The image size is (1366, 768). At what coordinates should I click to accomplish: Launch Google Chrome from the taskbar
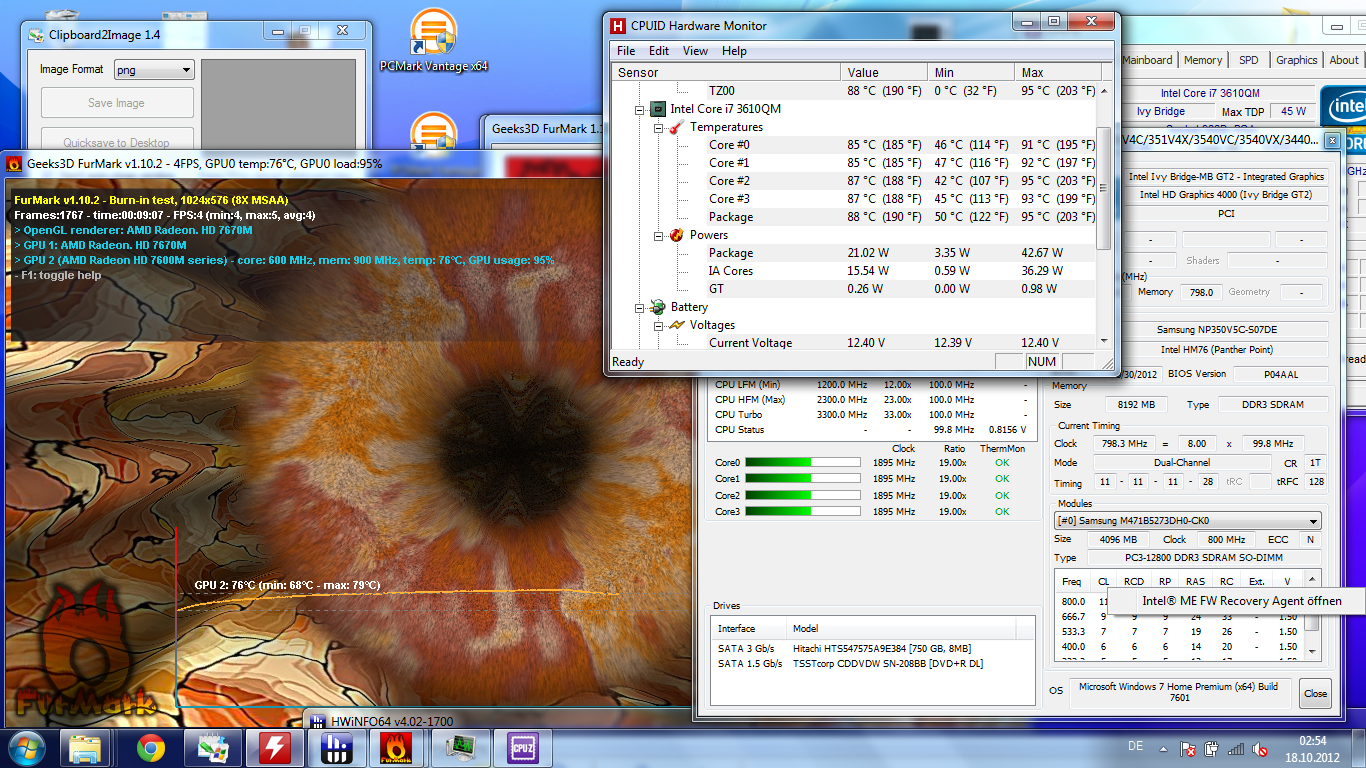click(x=151, y=748)
